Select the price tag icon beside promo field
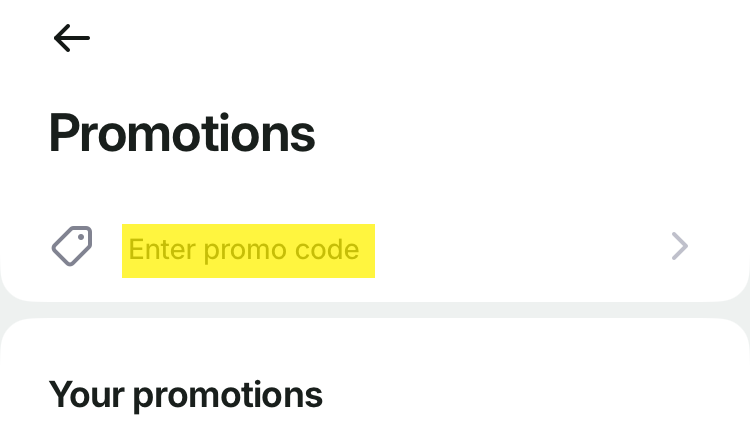This screenshot has height=427, width=750. (72, 246)
